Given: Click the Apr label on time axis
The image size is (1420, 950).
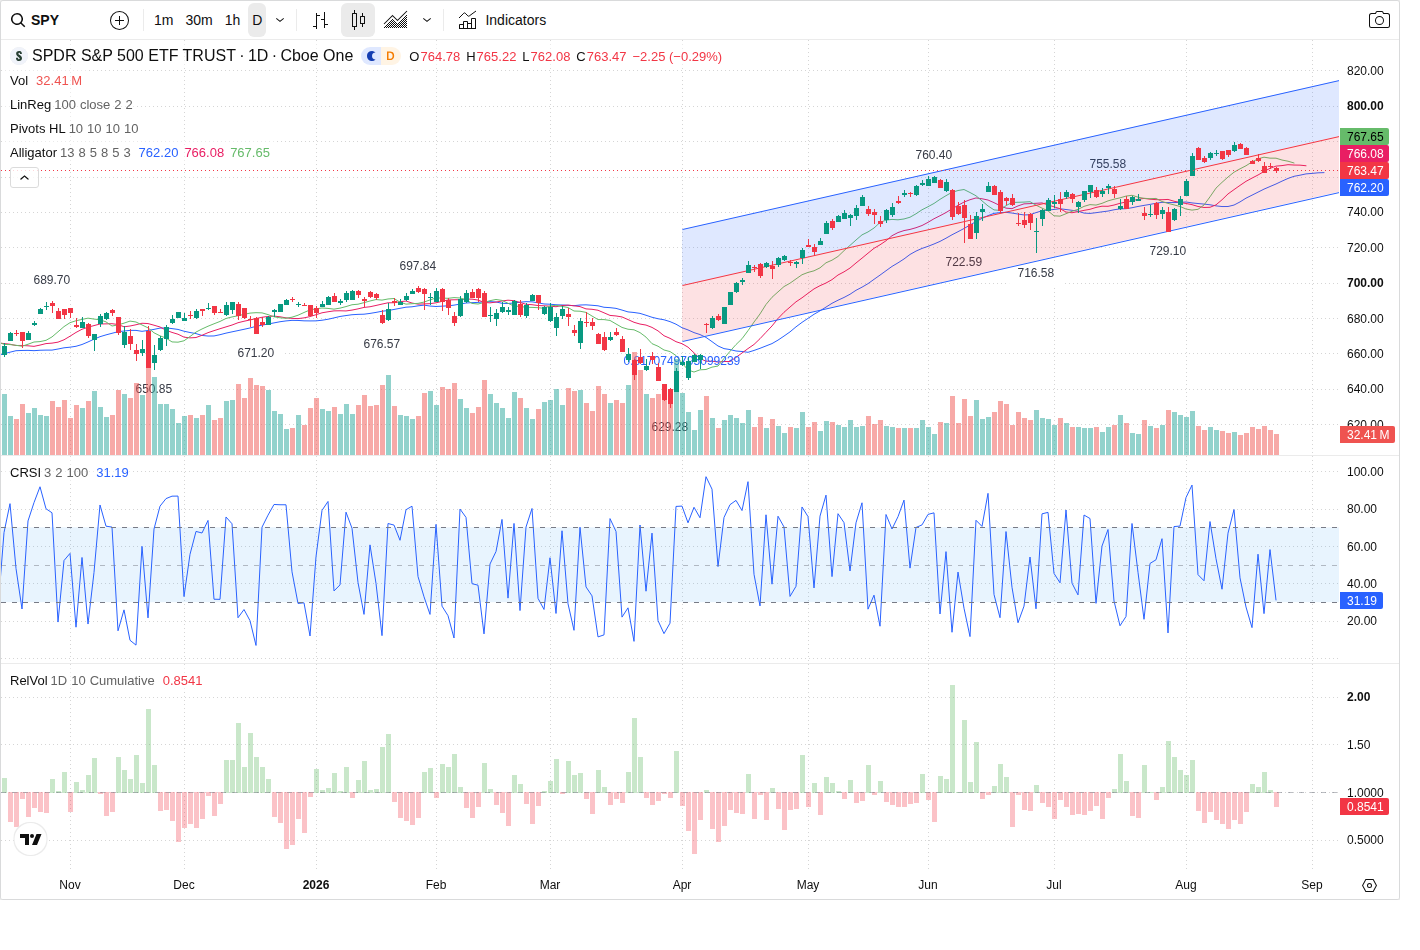Looking at the screenshot, I should click(x=682, y=885).
